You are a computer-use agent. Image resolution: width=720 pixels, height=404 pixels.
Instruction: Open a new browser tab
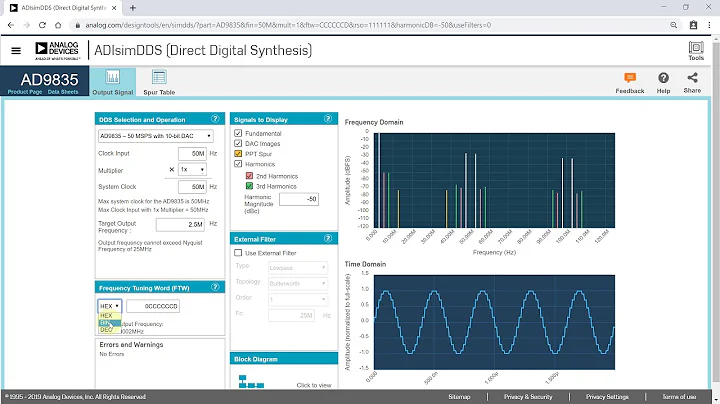pos(133,8)
